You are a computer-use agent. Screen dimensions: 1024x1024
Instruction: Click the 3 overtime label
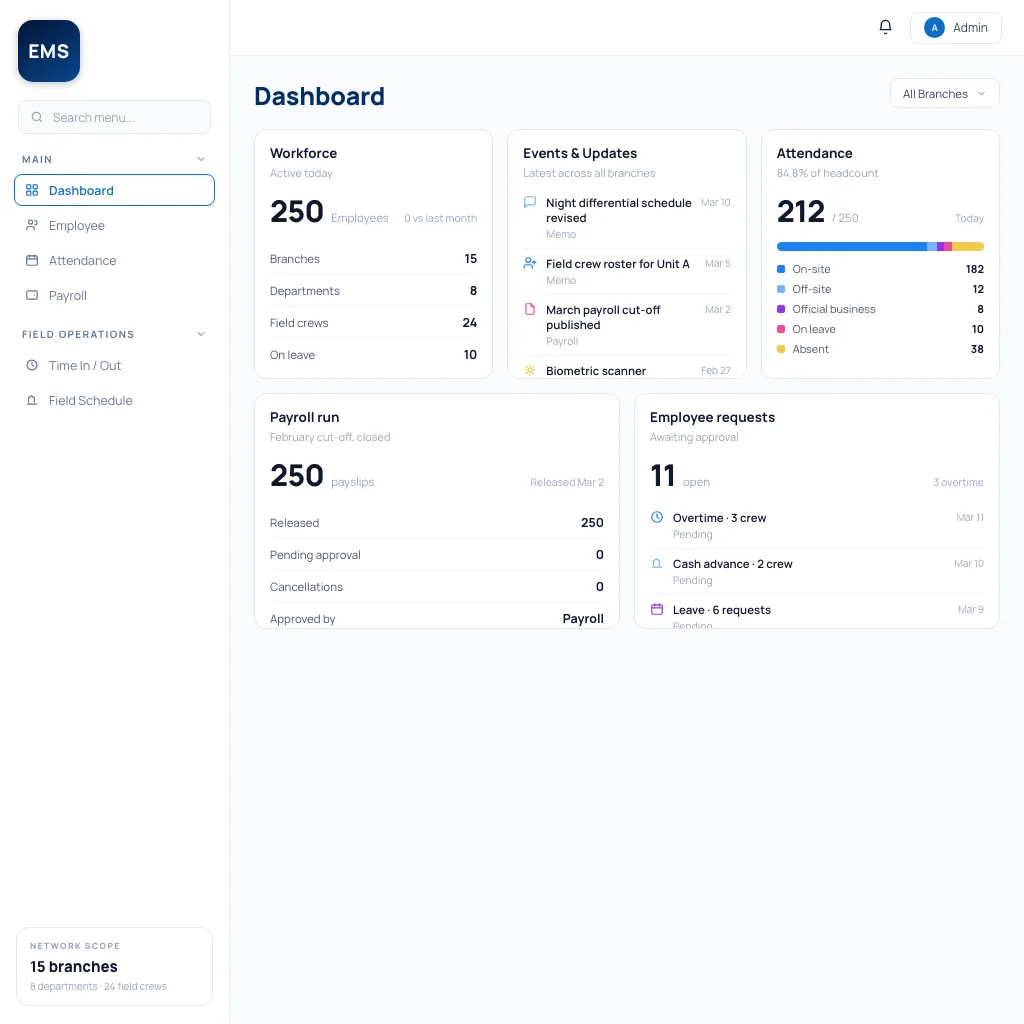(958, 482)
